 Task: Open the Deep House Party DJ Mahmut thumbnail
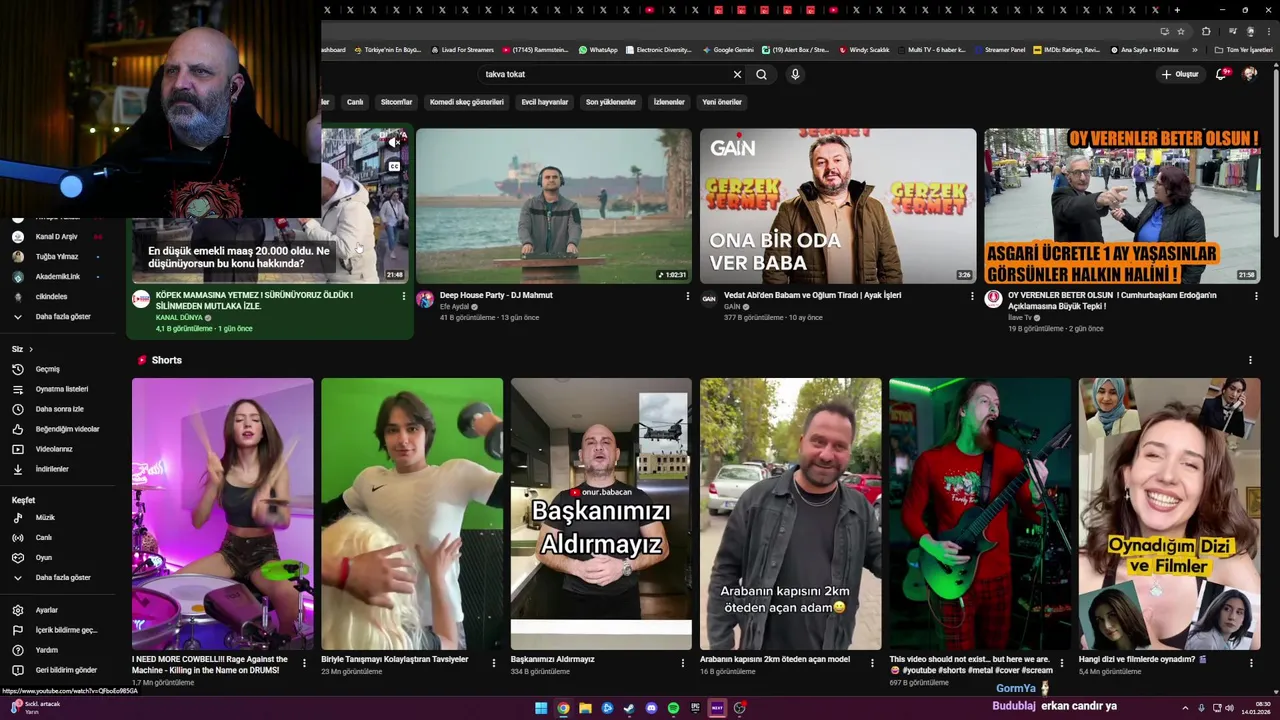tap(553, 206)
